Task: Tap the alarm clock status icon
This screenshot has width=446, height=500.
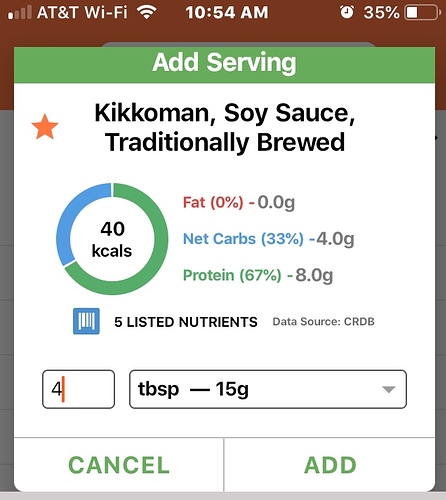Action: click(x=347, y=13)
